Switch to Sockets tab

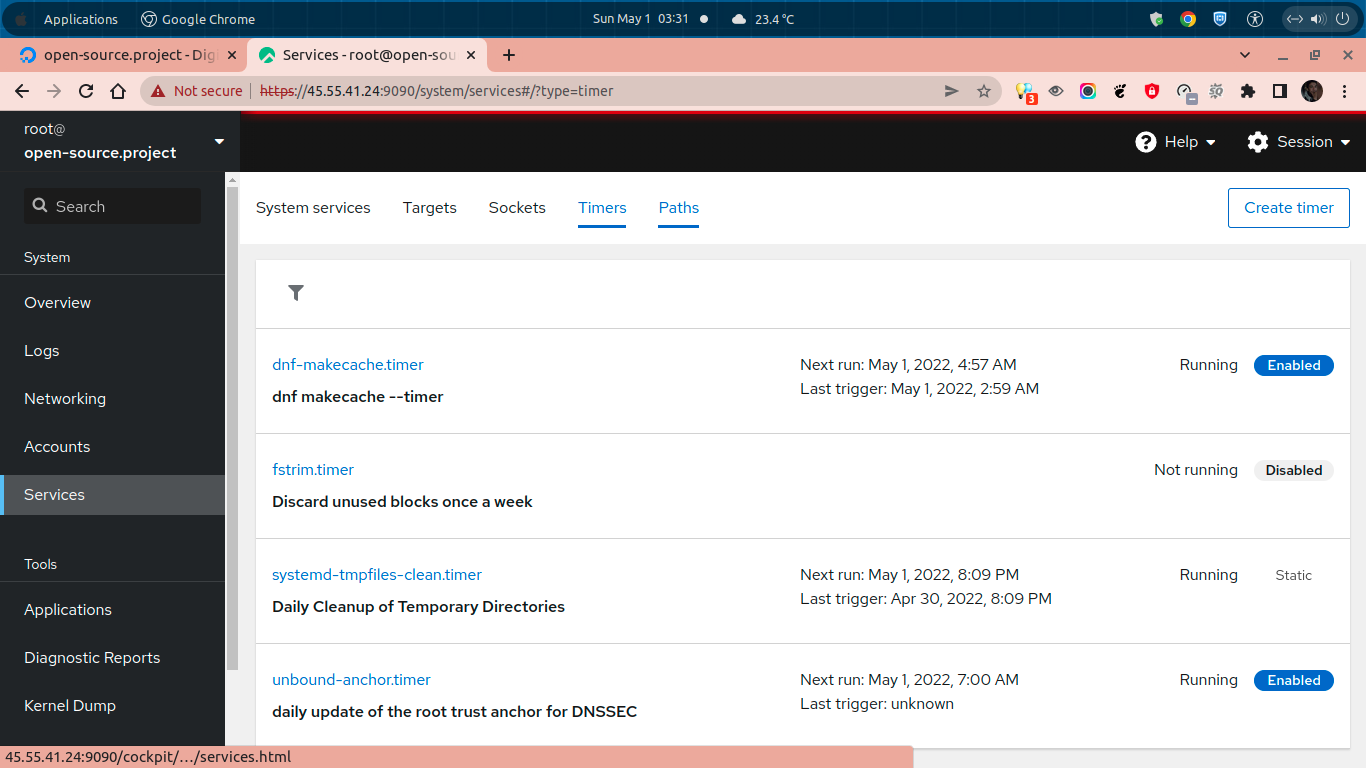(517, 208)
